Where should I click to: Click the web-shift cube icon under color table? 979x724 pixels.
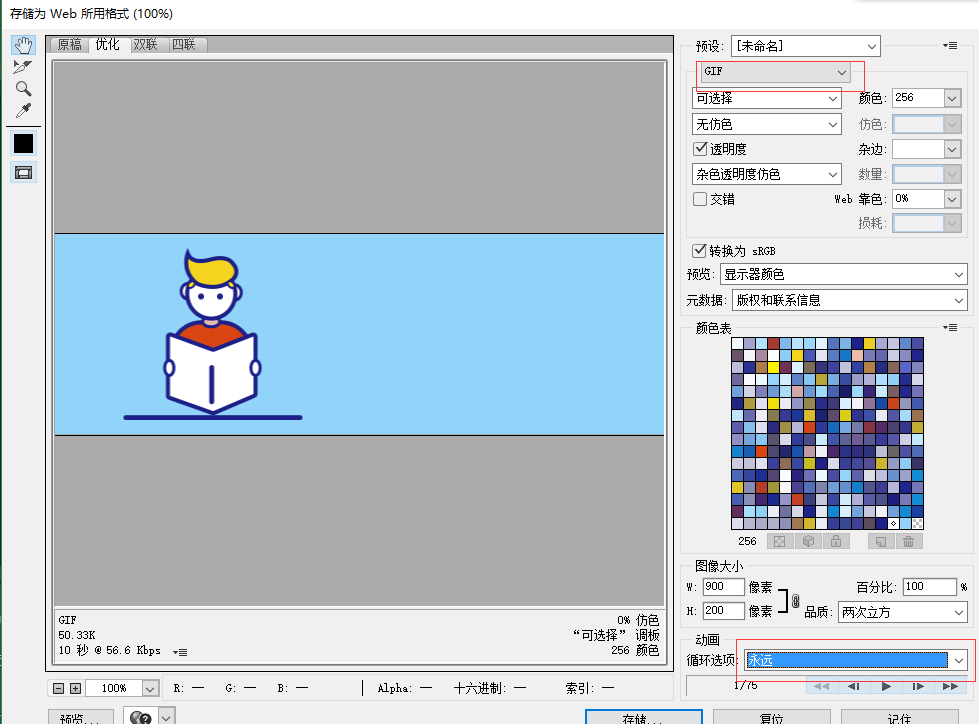(x=808, y=541)
